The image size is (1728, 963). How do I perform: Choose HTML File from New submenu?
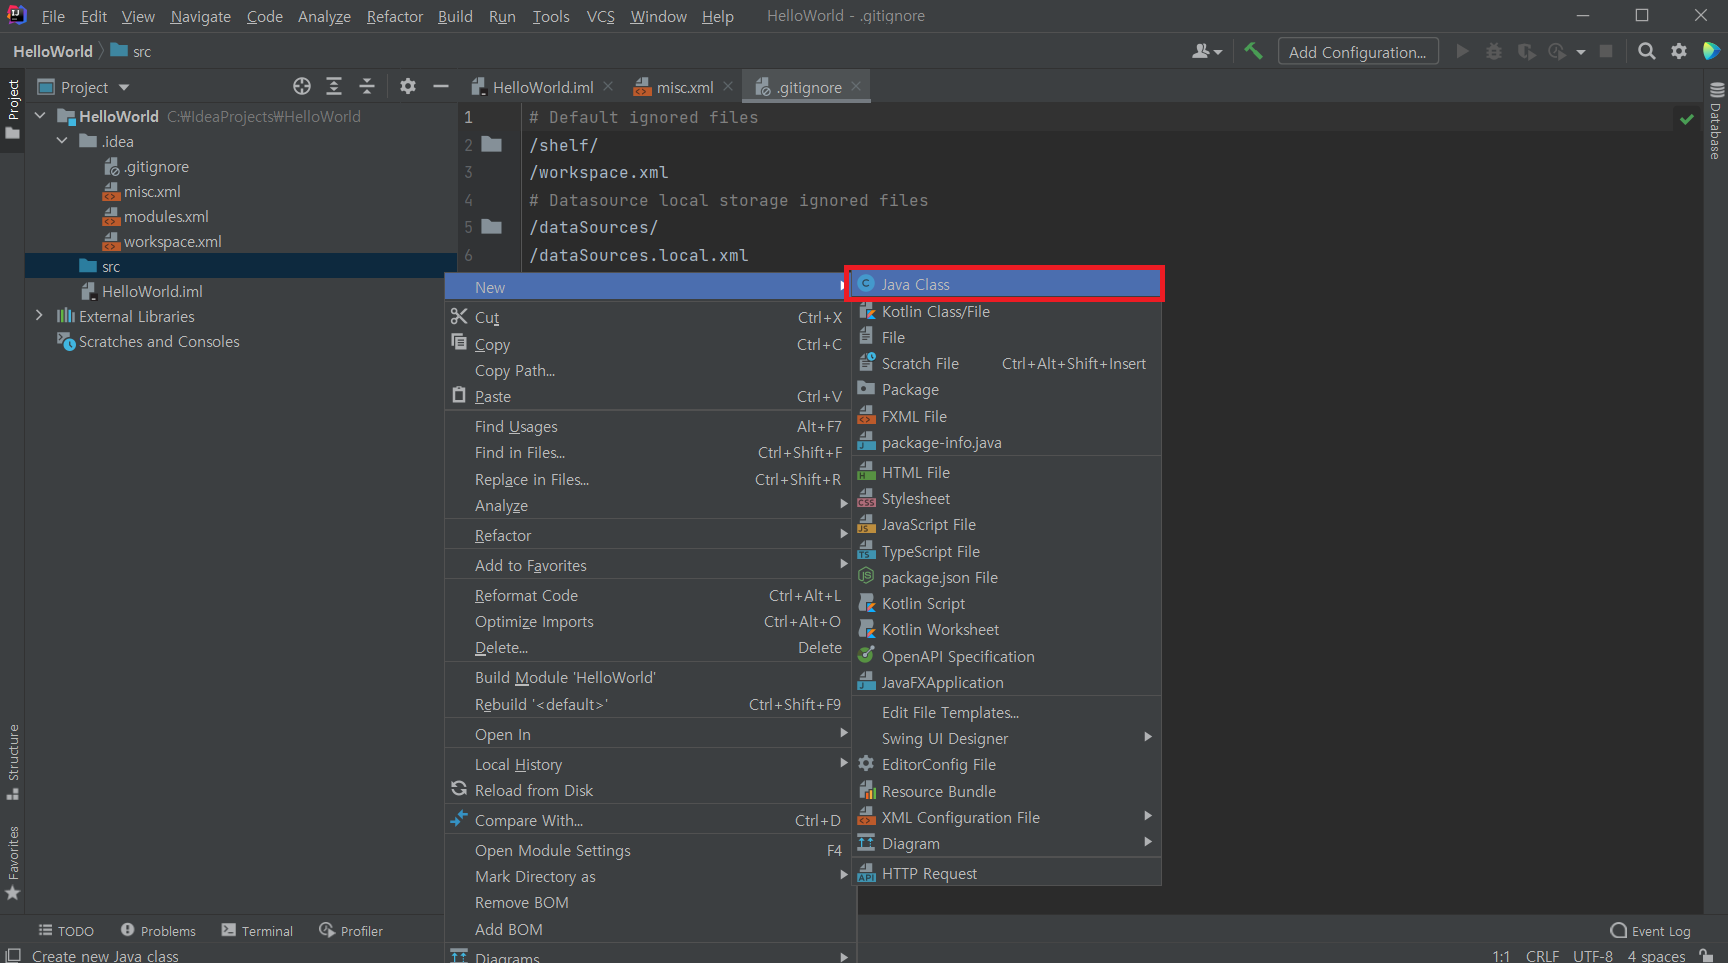1006,472
